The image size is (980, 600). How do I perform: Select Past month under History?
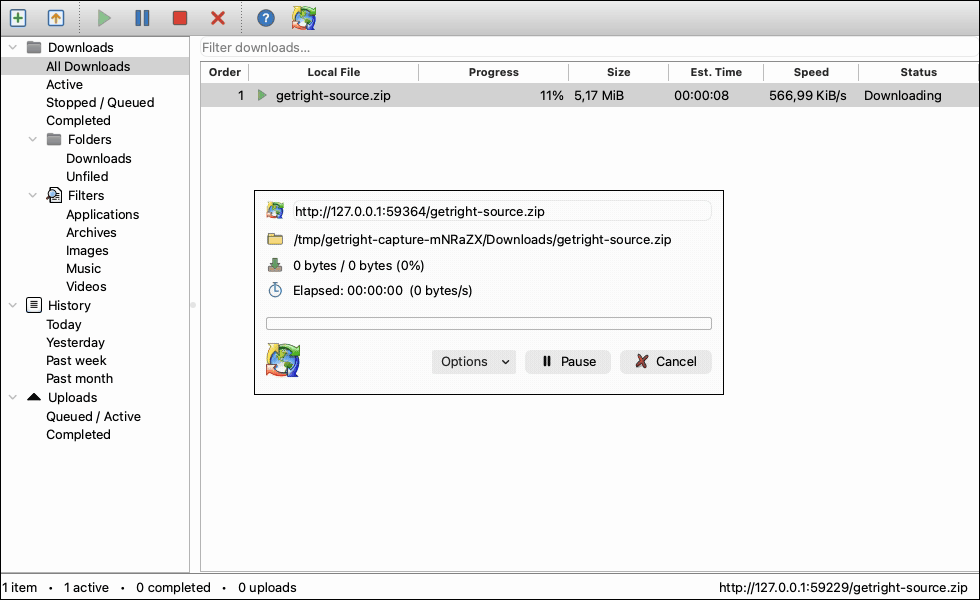point(79,379)
